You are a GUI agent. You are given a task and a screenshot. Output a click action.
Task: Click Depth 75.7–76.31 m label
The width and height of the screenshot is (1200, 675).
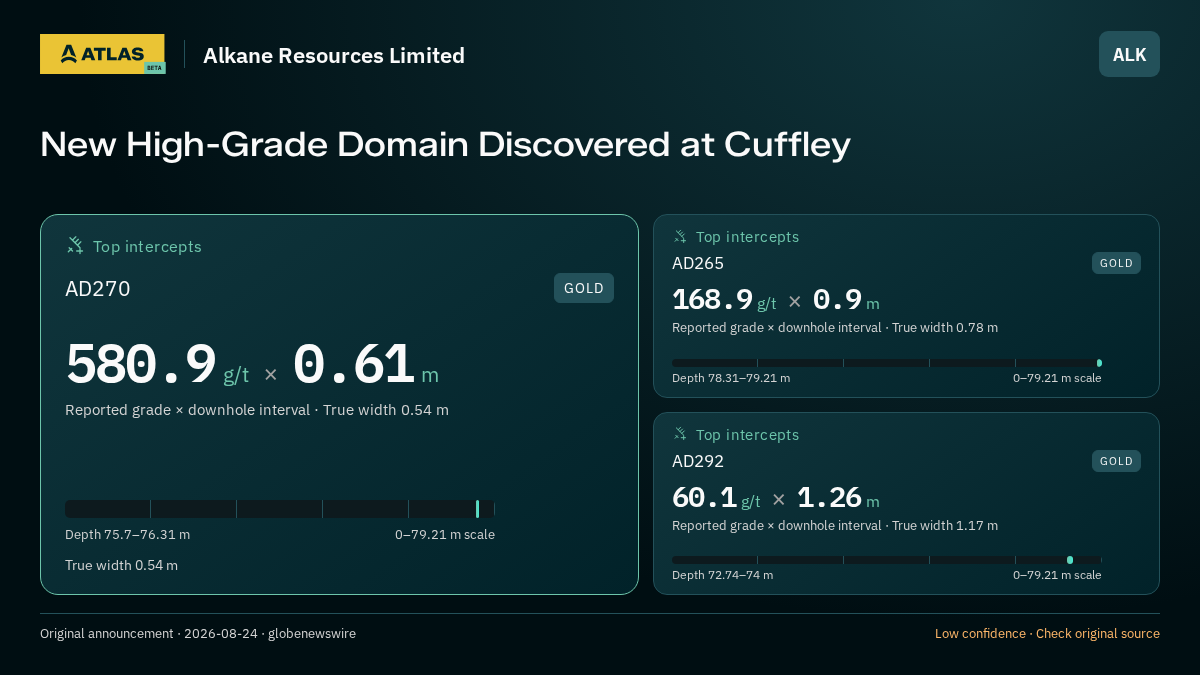click(127, 535)
